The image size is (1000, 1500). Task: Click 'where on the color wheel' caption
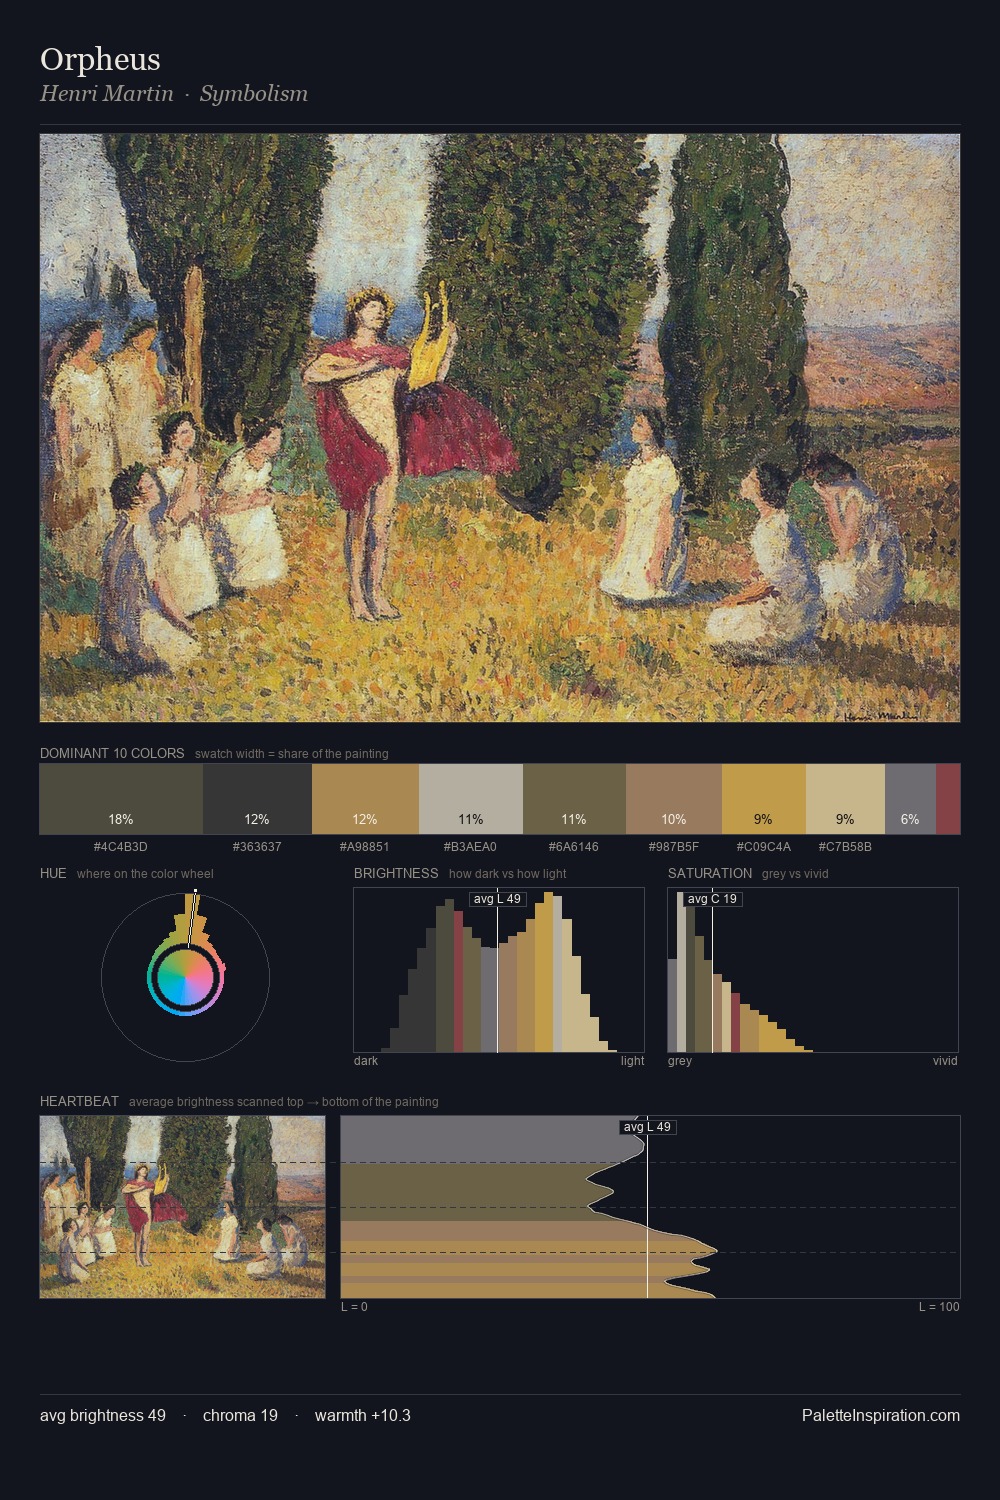[x=145, y=874]
